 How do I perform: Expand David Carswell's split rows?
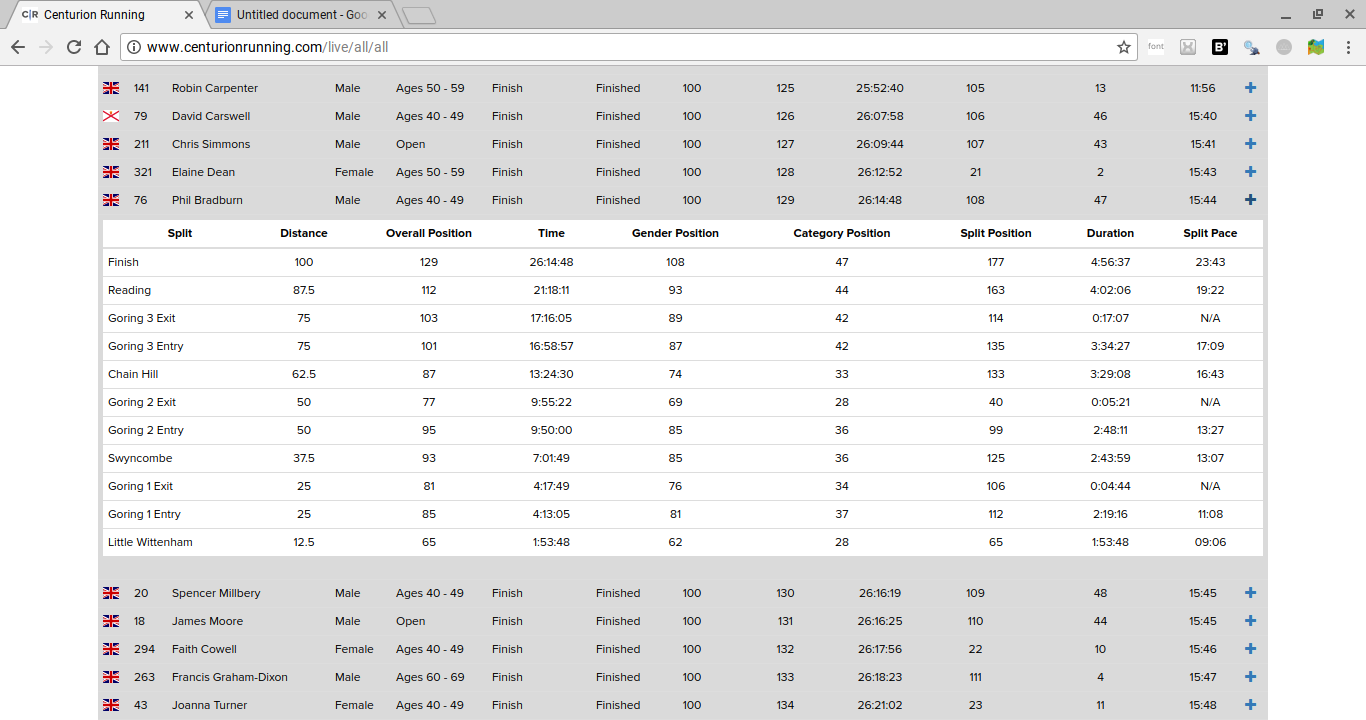(1250, 116)
